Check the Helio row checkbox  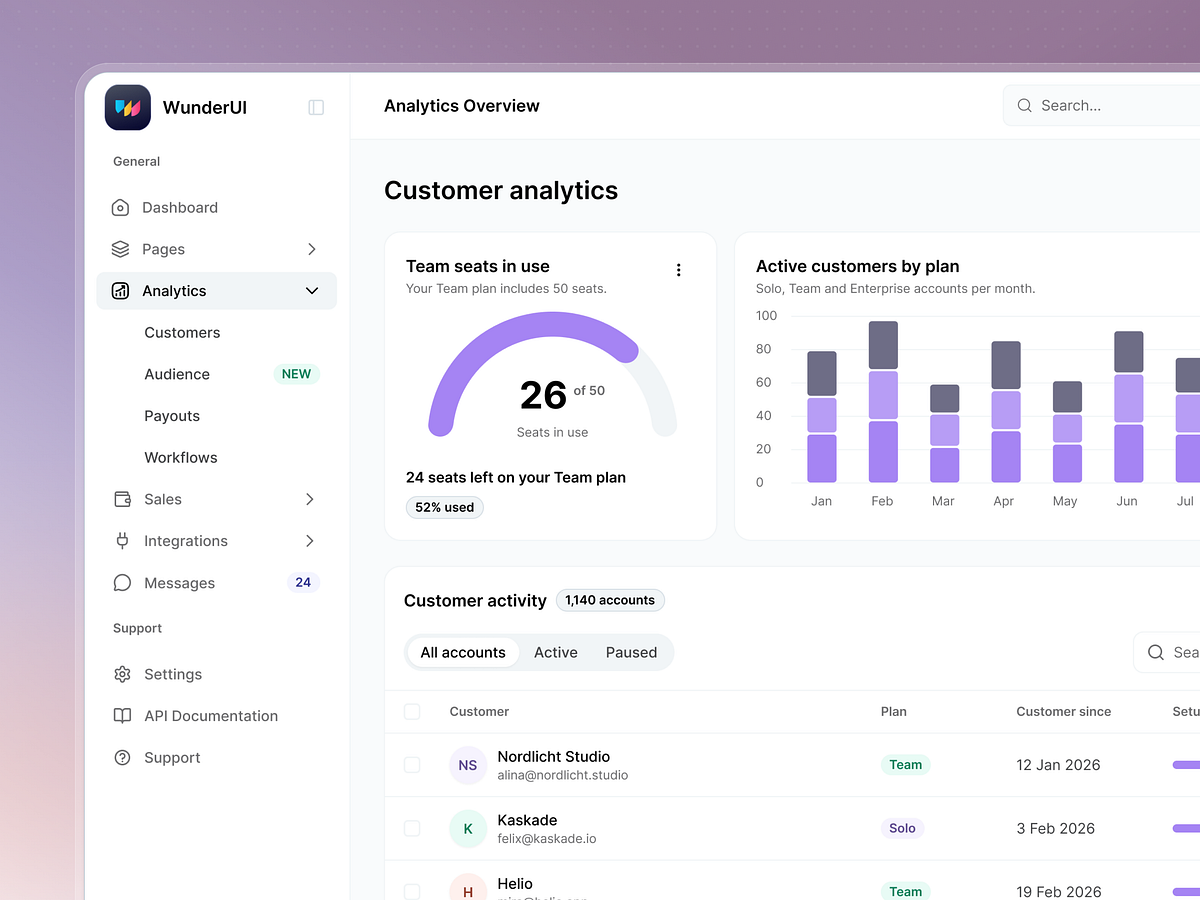pos(412,891)
